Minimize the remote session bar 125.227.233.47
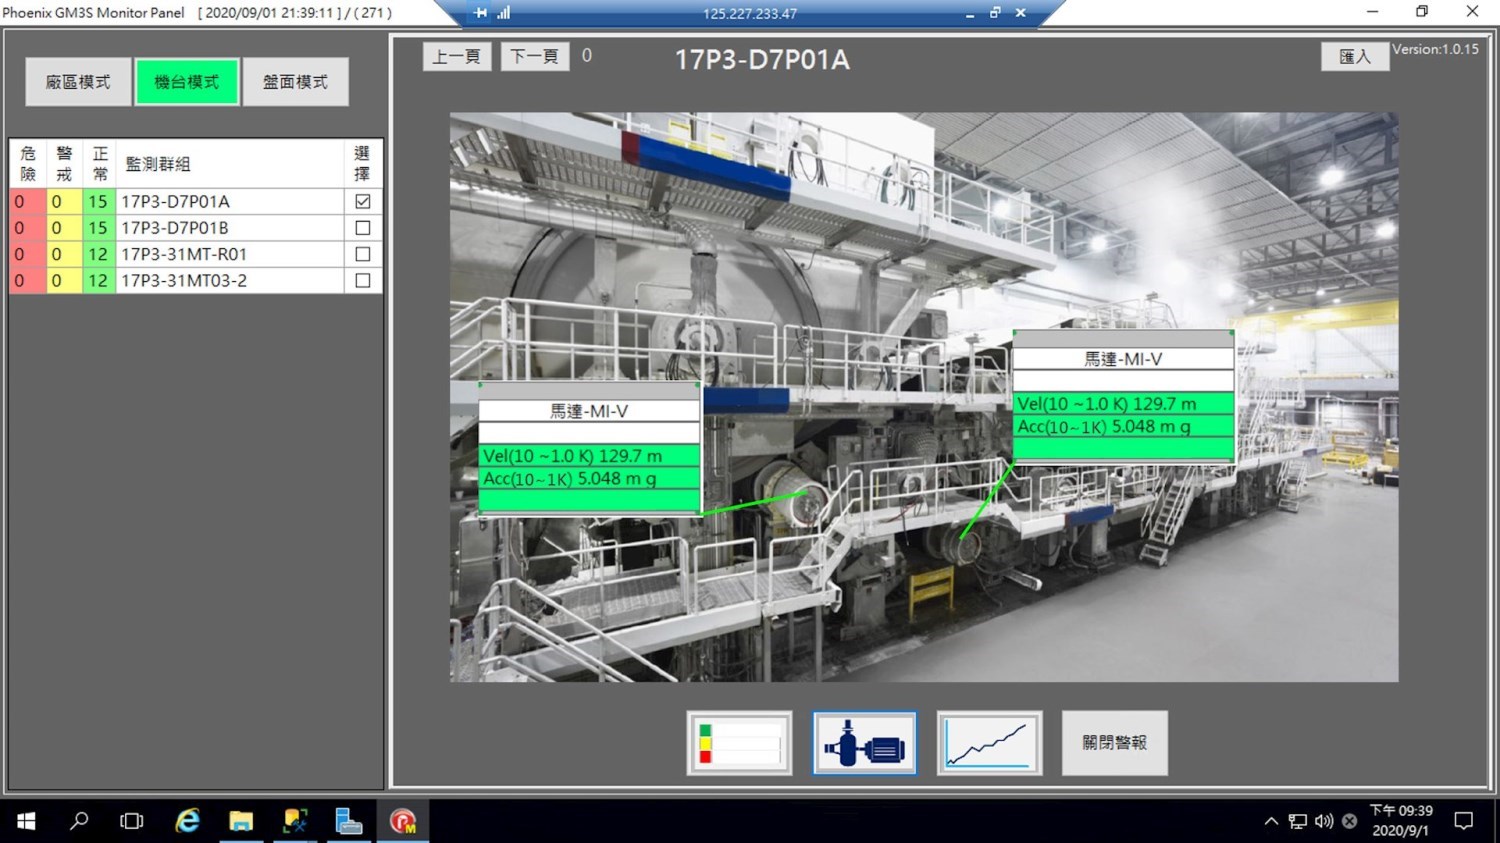The image size is (1500, 843). pos(970,13)
